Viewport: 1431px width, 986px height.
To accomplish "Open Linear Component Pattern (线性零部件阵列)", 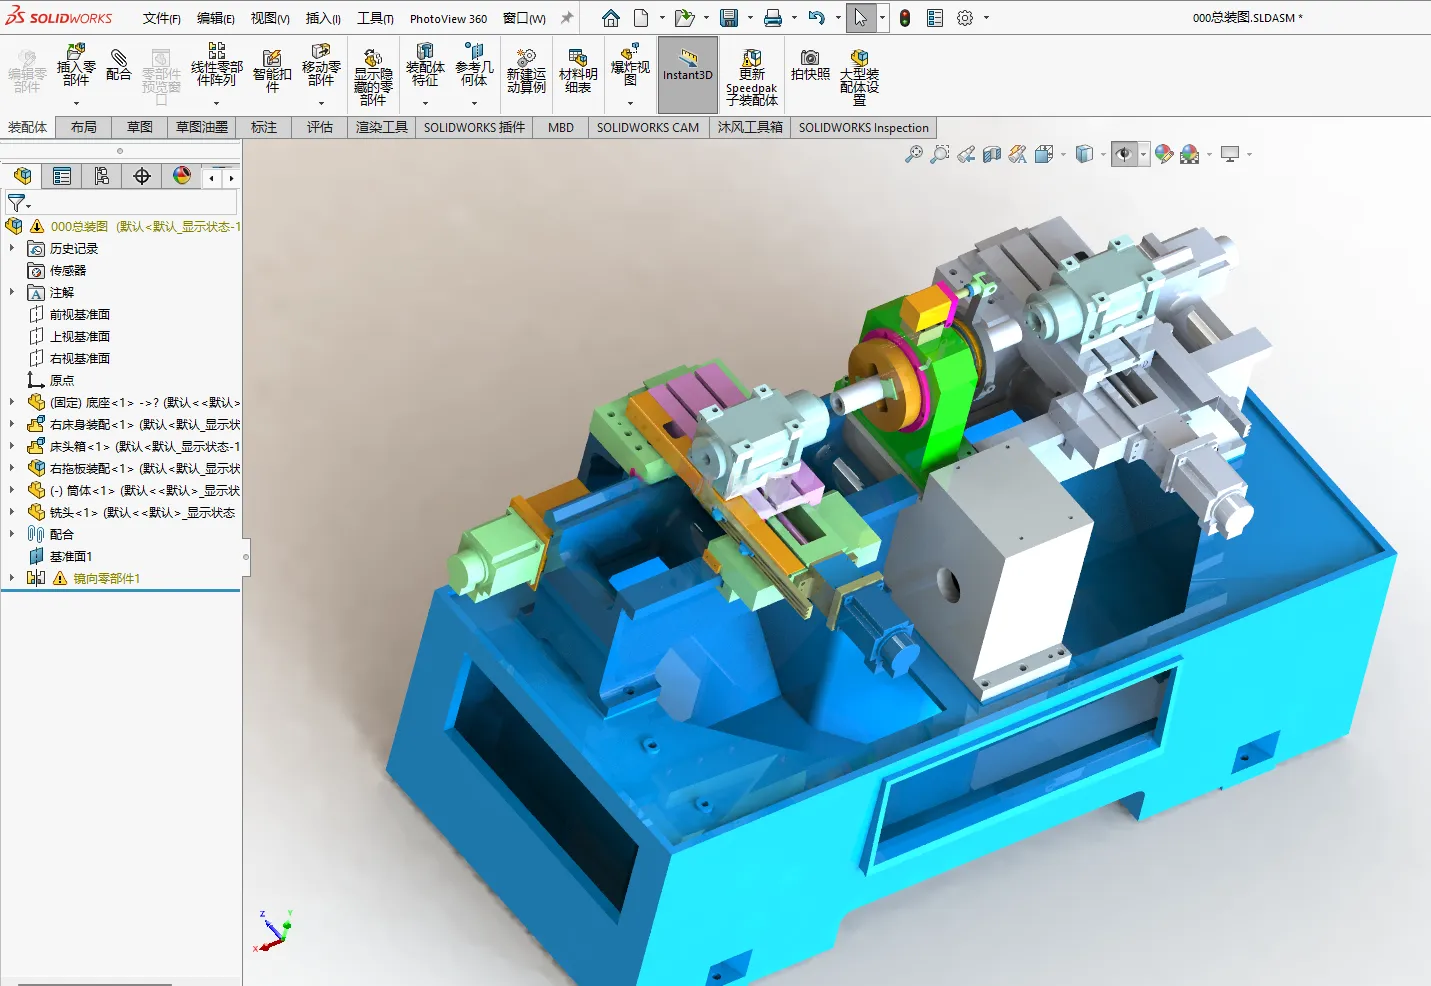I will (216, 66).
